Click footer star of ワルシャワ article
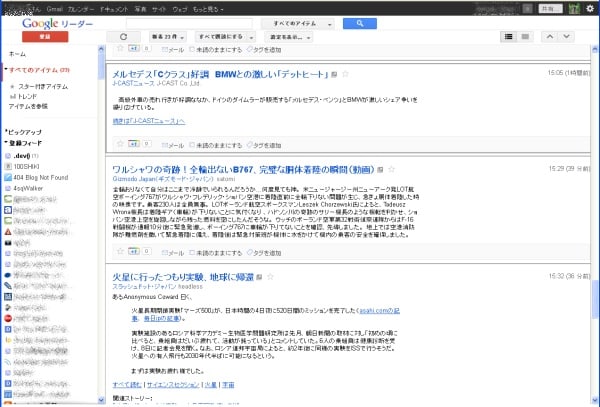This screenshot has height=407, width=600. click(x=120, y=251)
